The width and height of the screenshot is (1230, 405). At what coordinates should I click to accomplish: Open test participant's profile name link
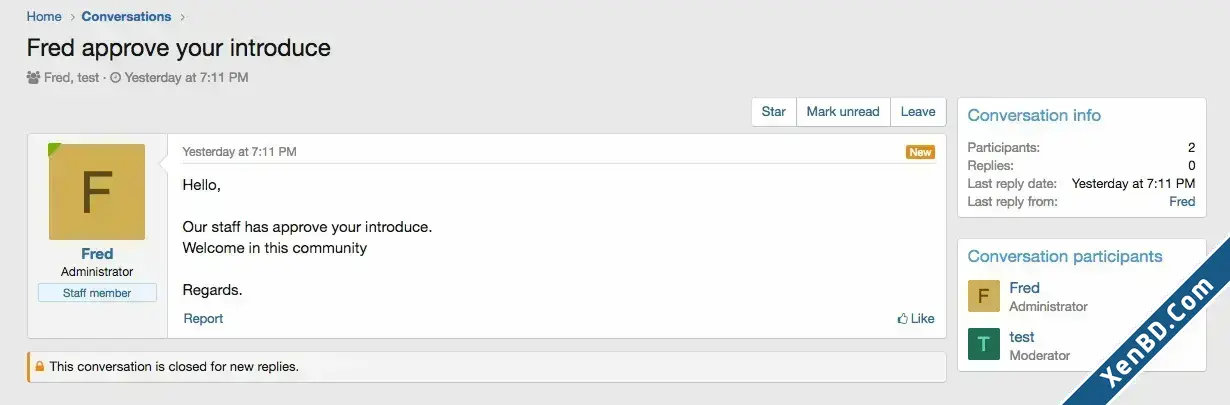[x=1022, y=337]
